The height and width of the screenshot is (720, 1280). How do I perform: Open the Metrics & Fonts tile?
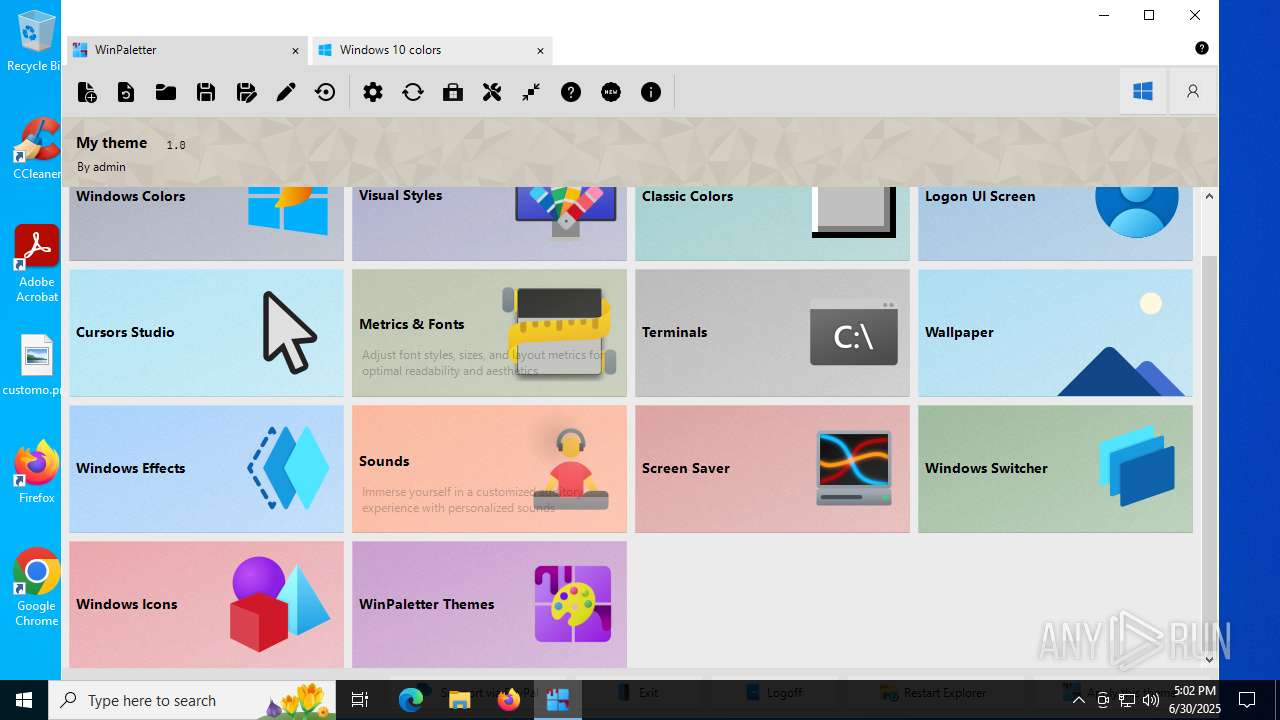(489, 333)
